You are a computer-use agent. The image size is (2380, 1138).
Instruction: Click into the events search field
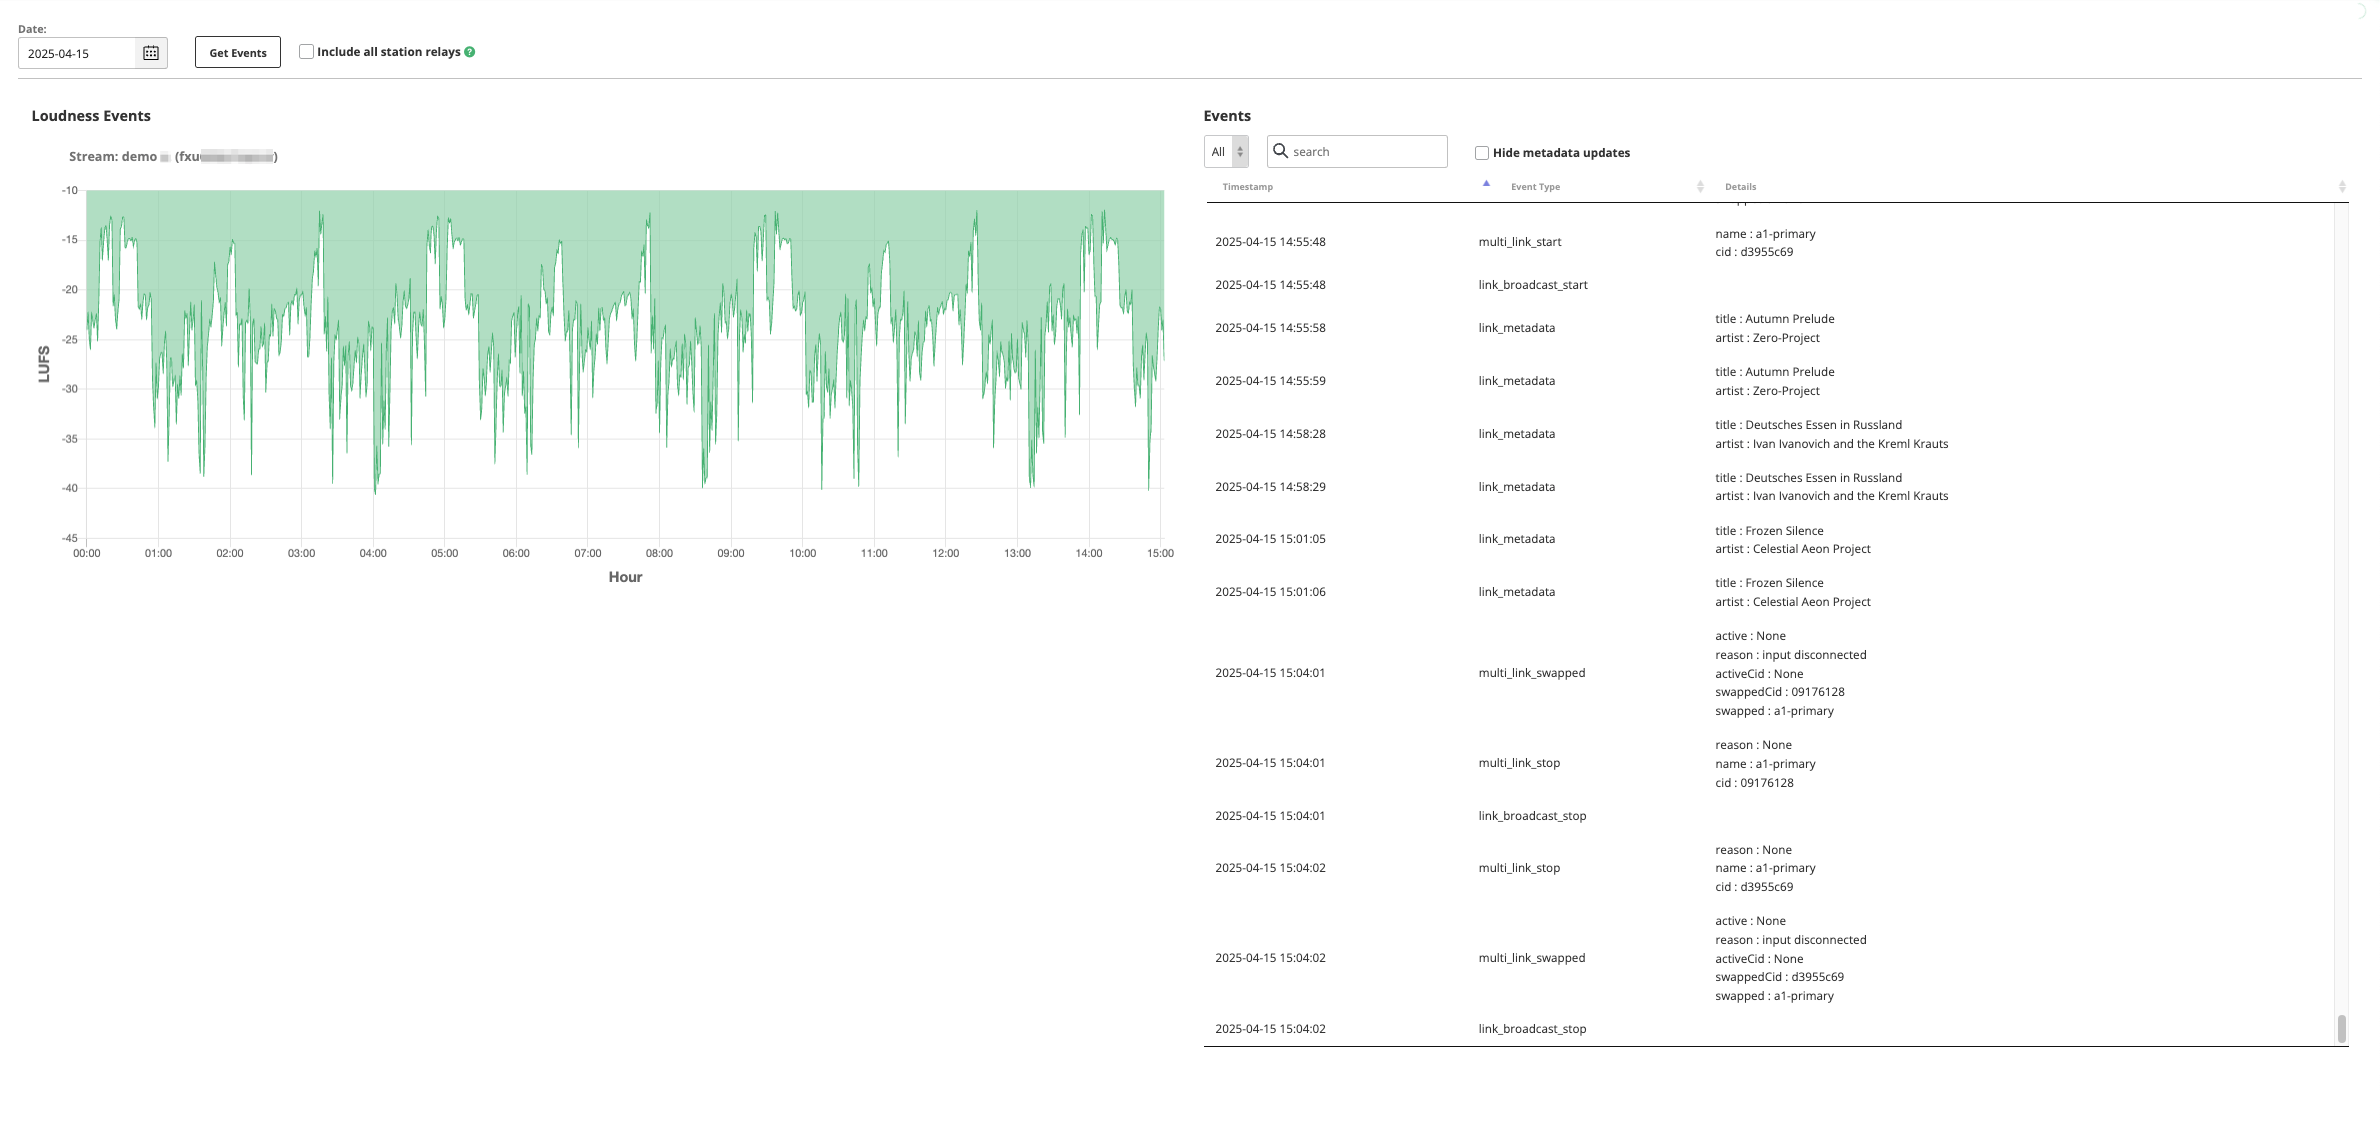1365,152
